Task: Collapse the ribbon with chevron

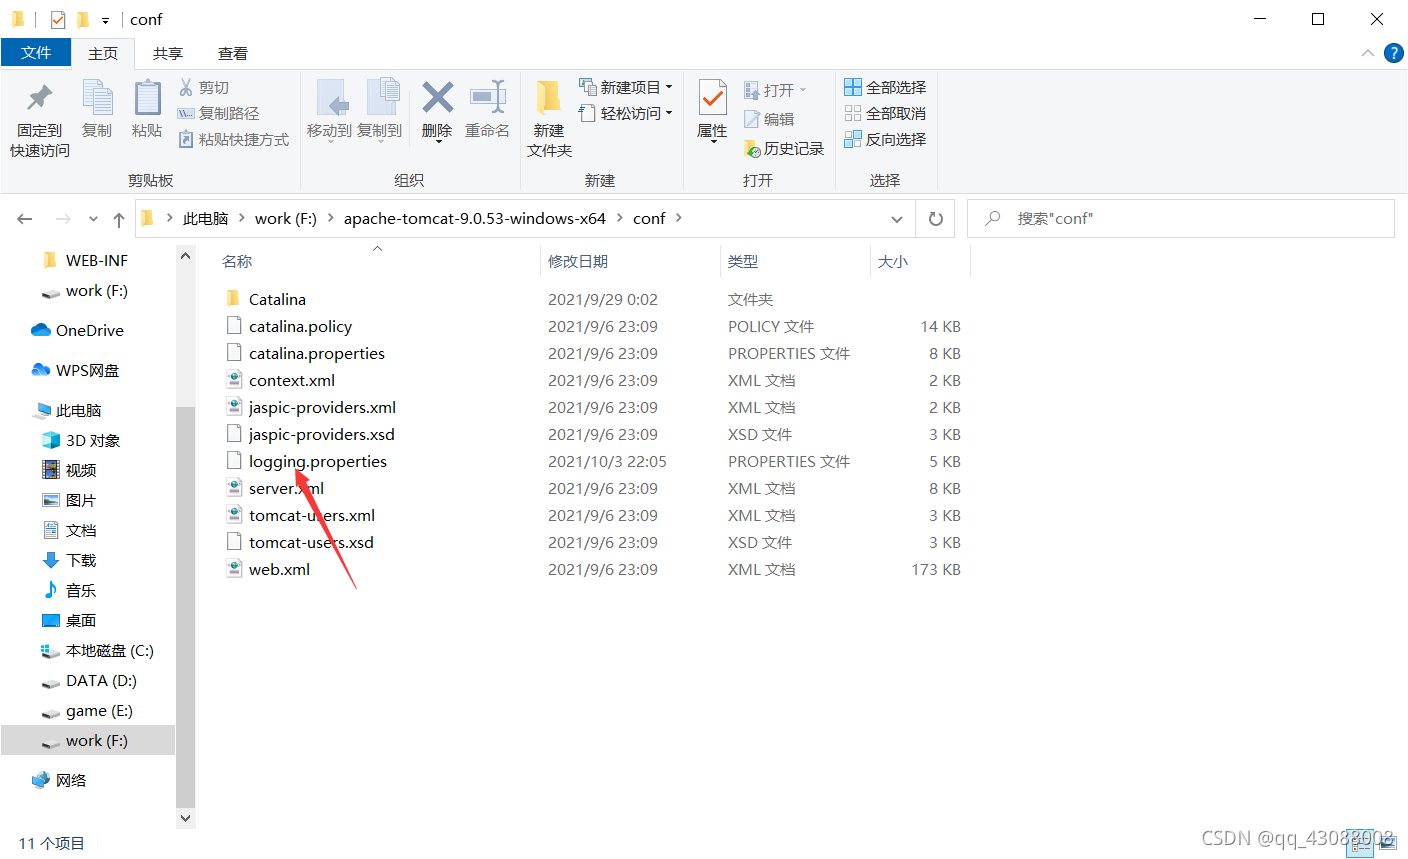Action: [1367, 53]
